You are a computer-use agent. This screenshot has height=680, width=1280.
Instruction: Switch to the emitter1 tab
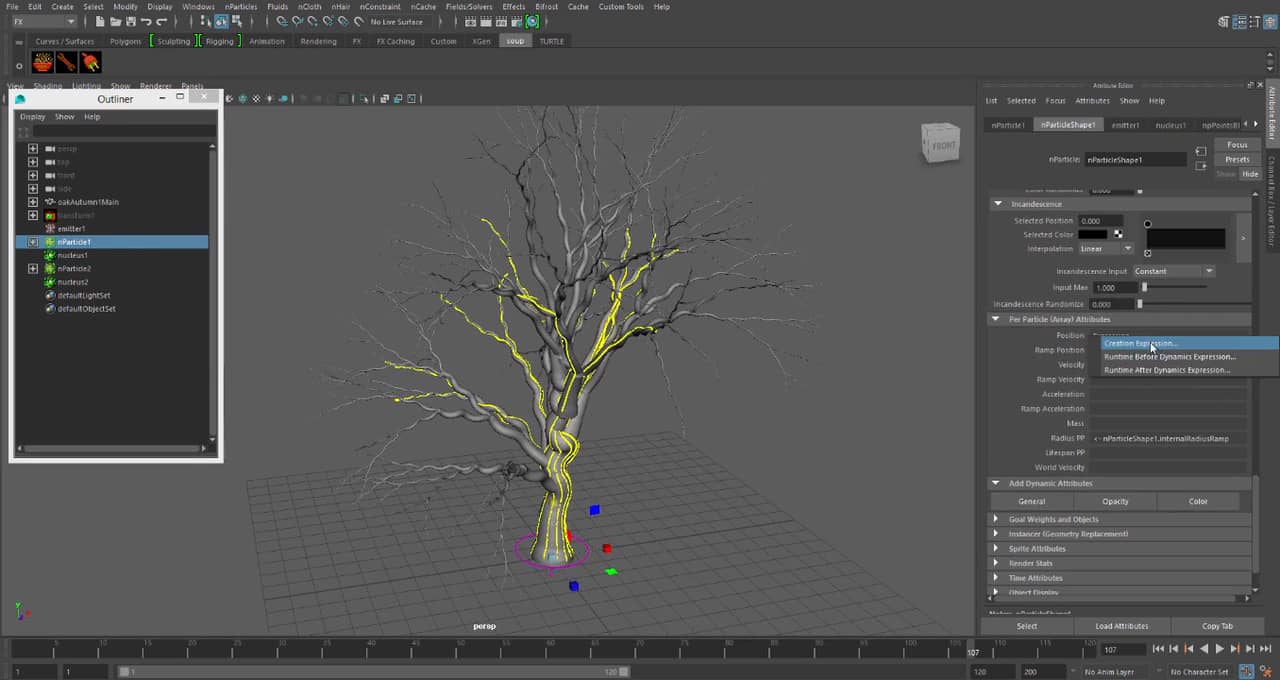(1125, 125)
